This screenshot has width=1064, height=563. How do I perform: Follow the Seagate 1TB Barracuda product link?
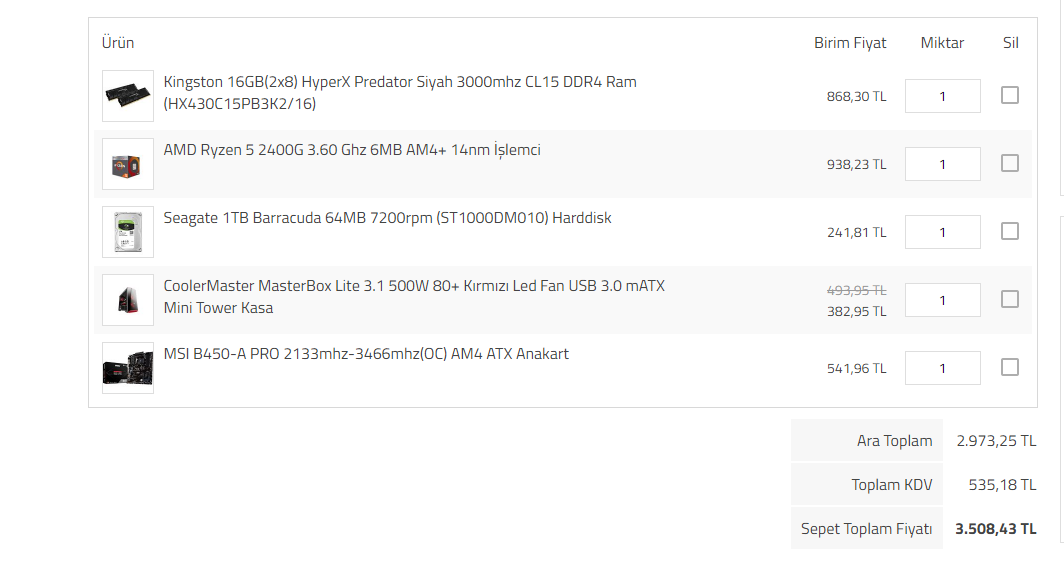[387, 218]
